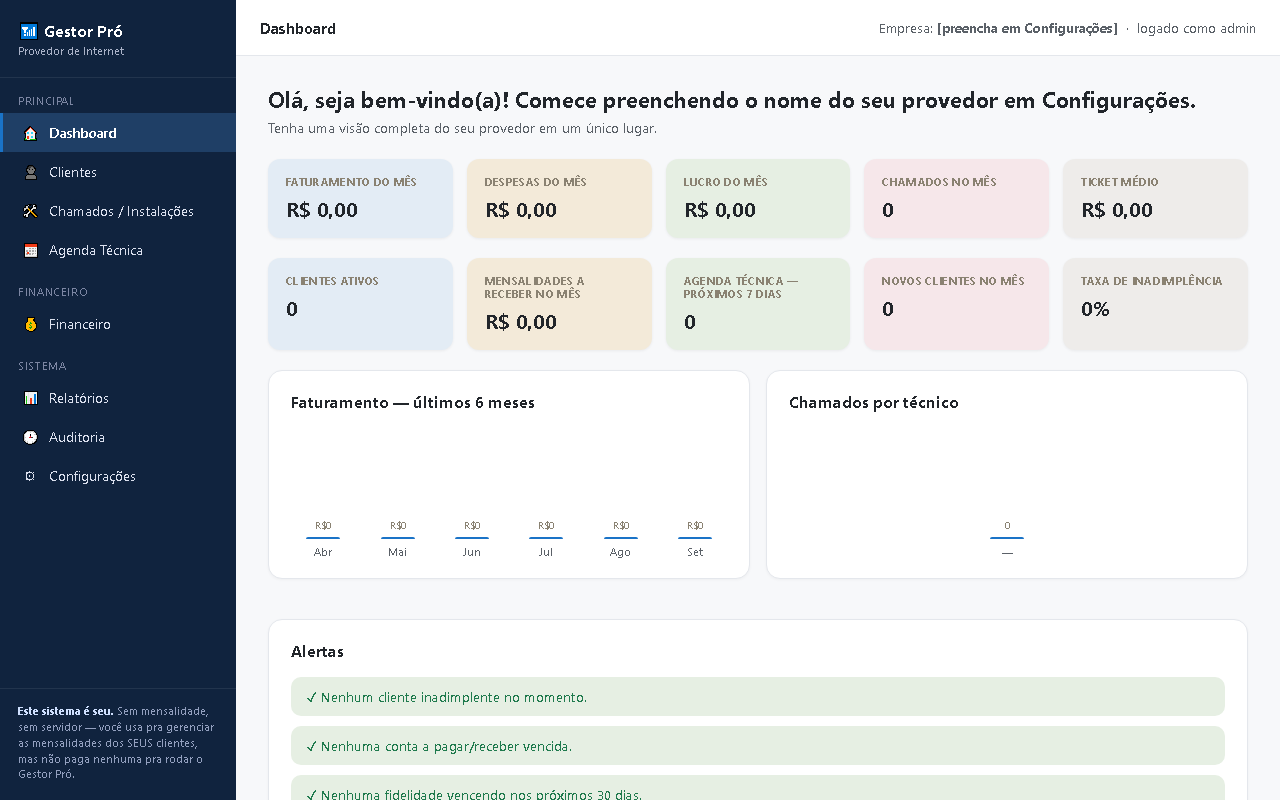Click the Mai bar in the Faturamento chart

398,538
